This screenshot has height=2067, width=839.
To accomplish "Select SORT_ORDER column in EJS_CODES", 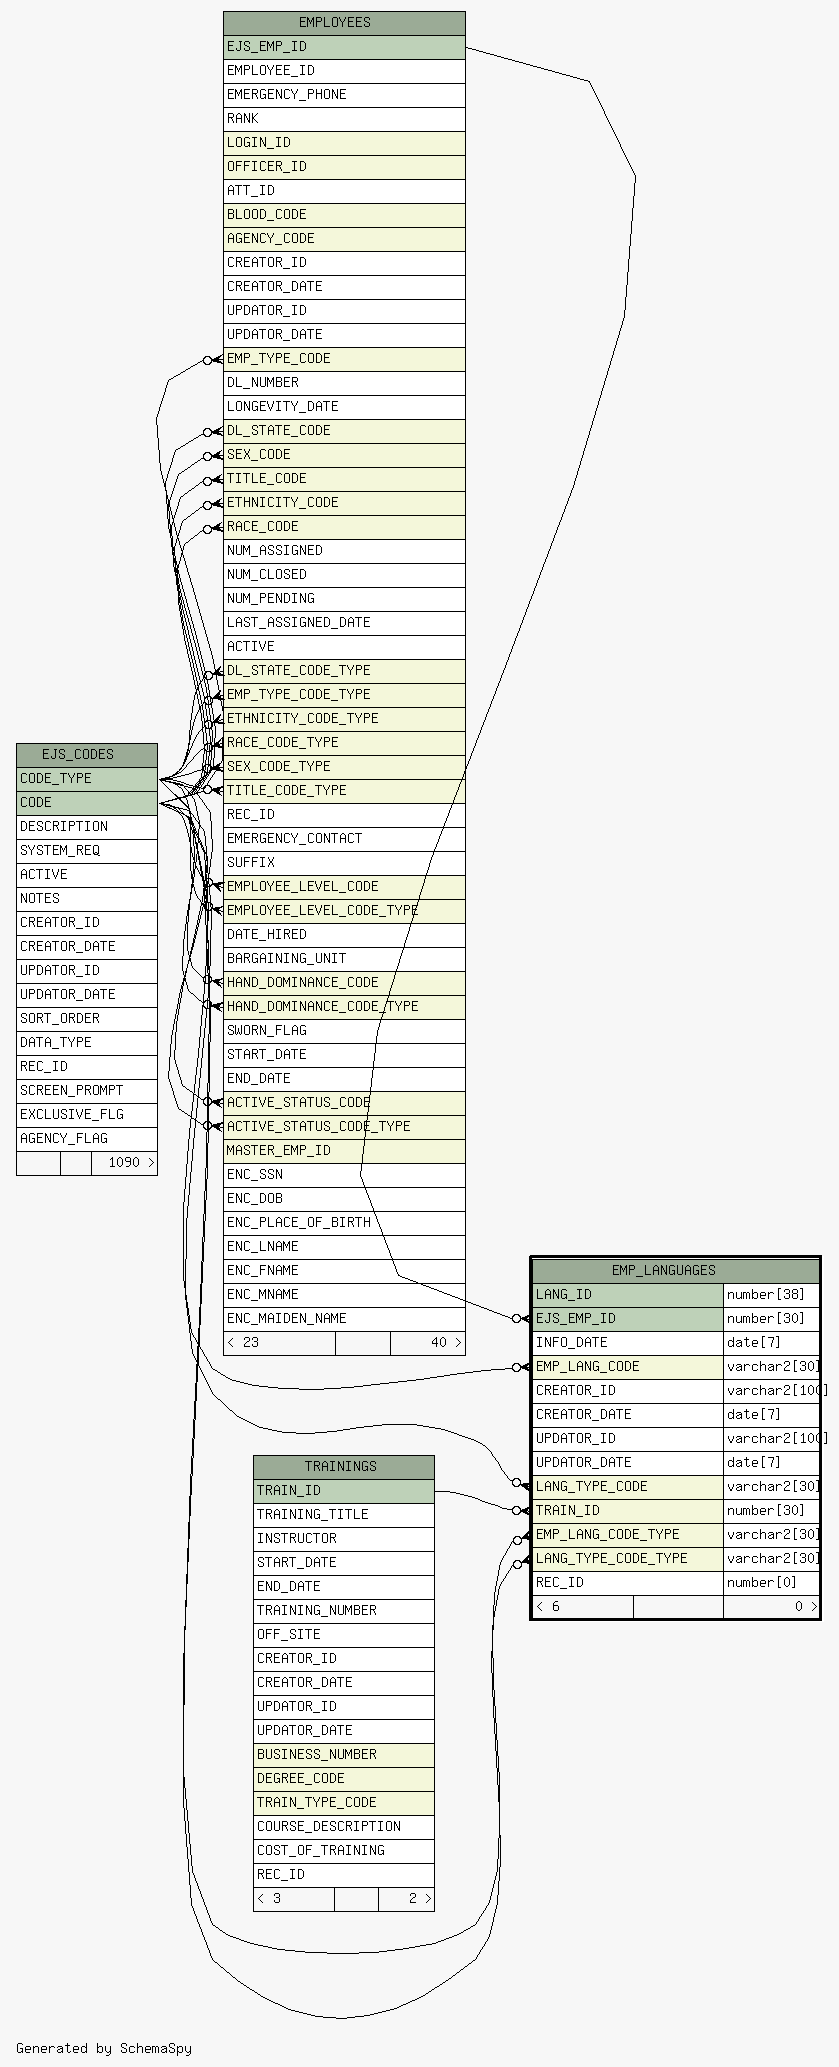I will [87, 1019].
